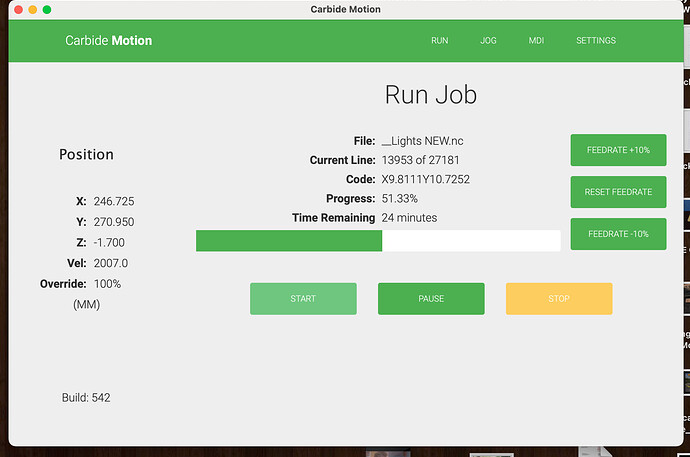Go to SETTINGS

coord(596,40)
